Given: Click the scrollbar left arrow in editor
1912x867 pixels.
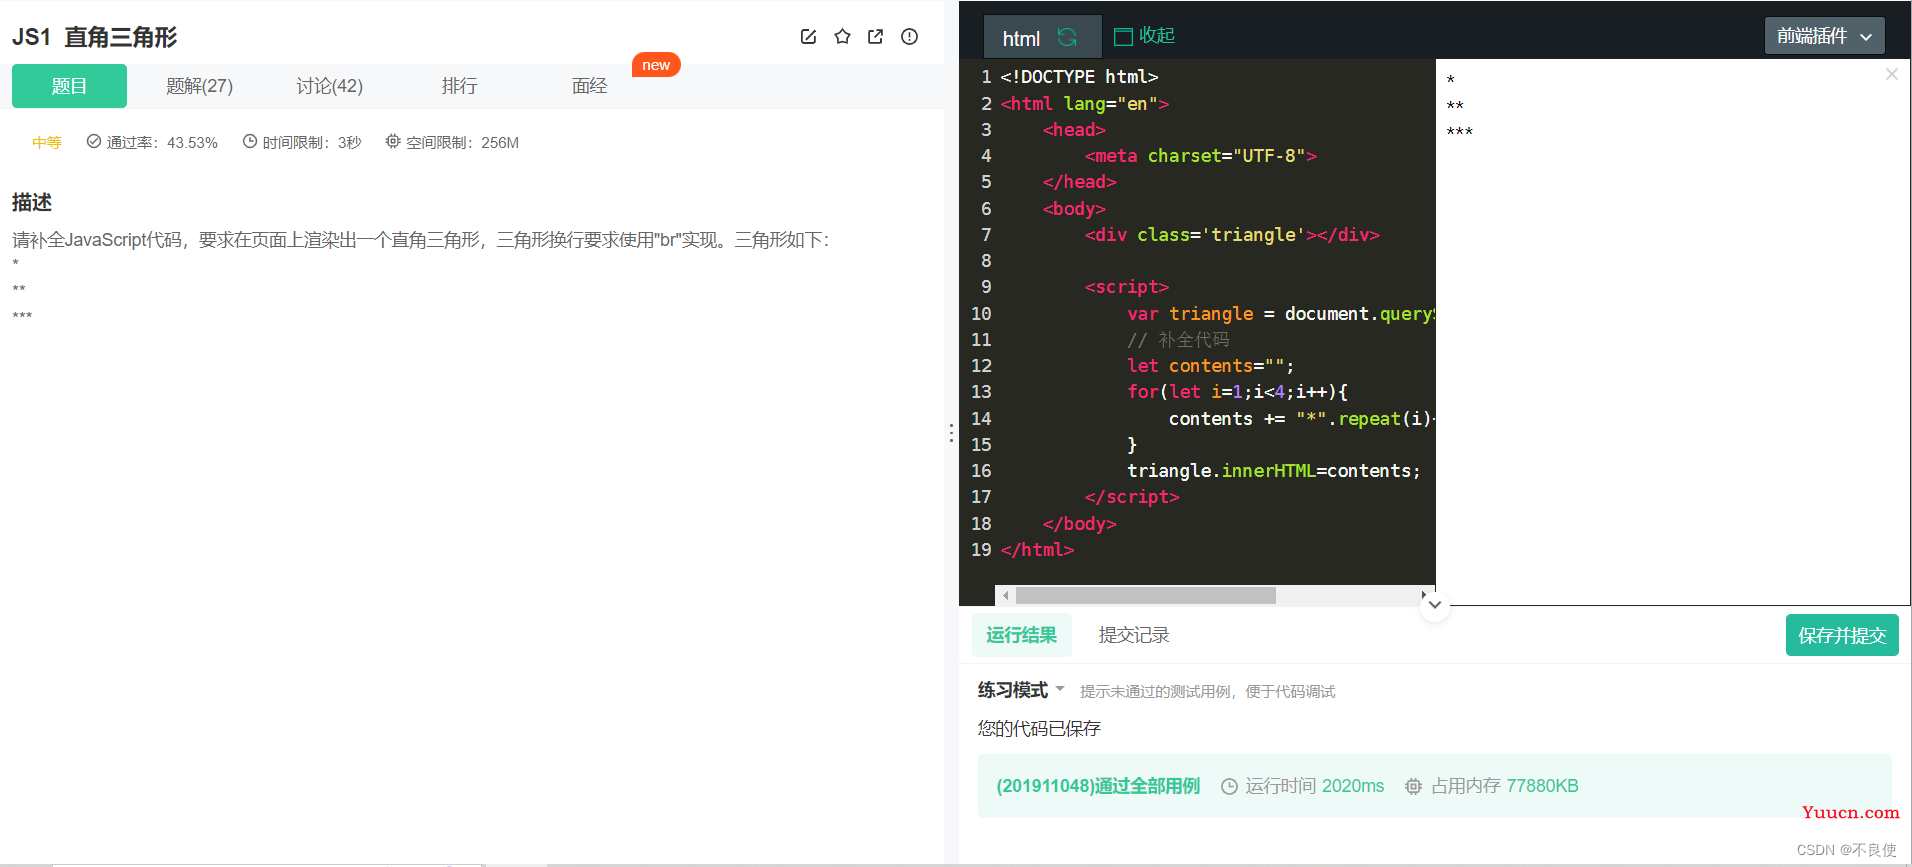Looking at the screenshot, I should (x=1005, y=595).
